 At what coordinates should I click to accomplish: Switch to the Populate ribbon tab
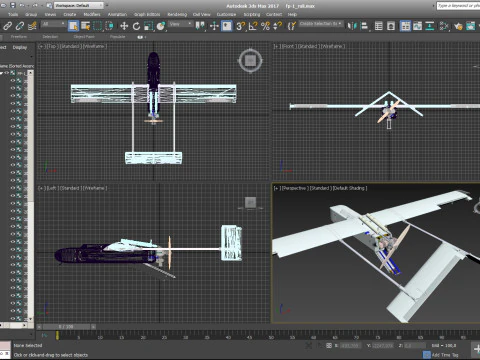pos(118,37)
